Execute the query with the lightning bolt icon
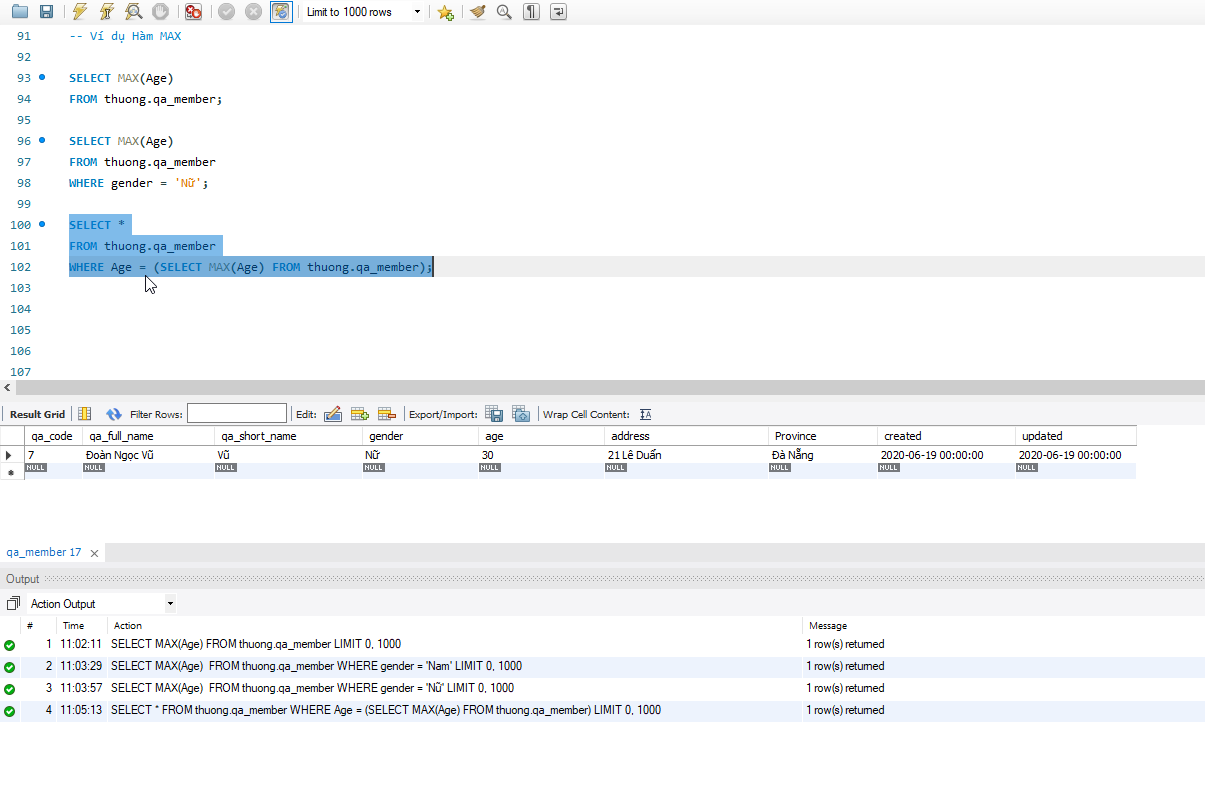1205x793 pixels. click(80, 12)
